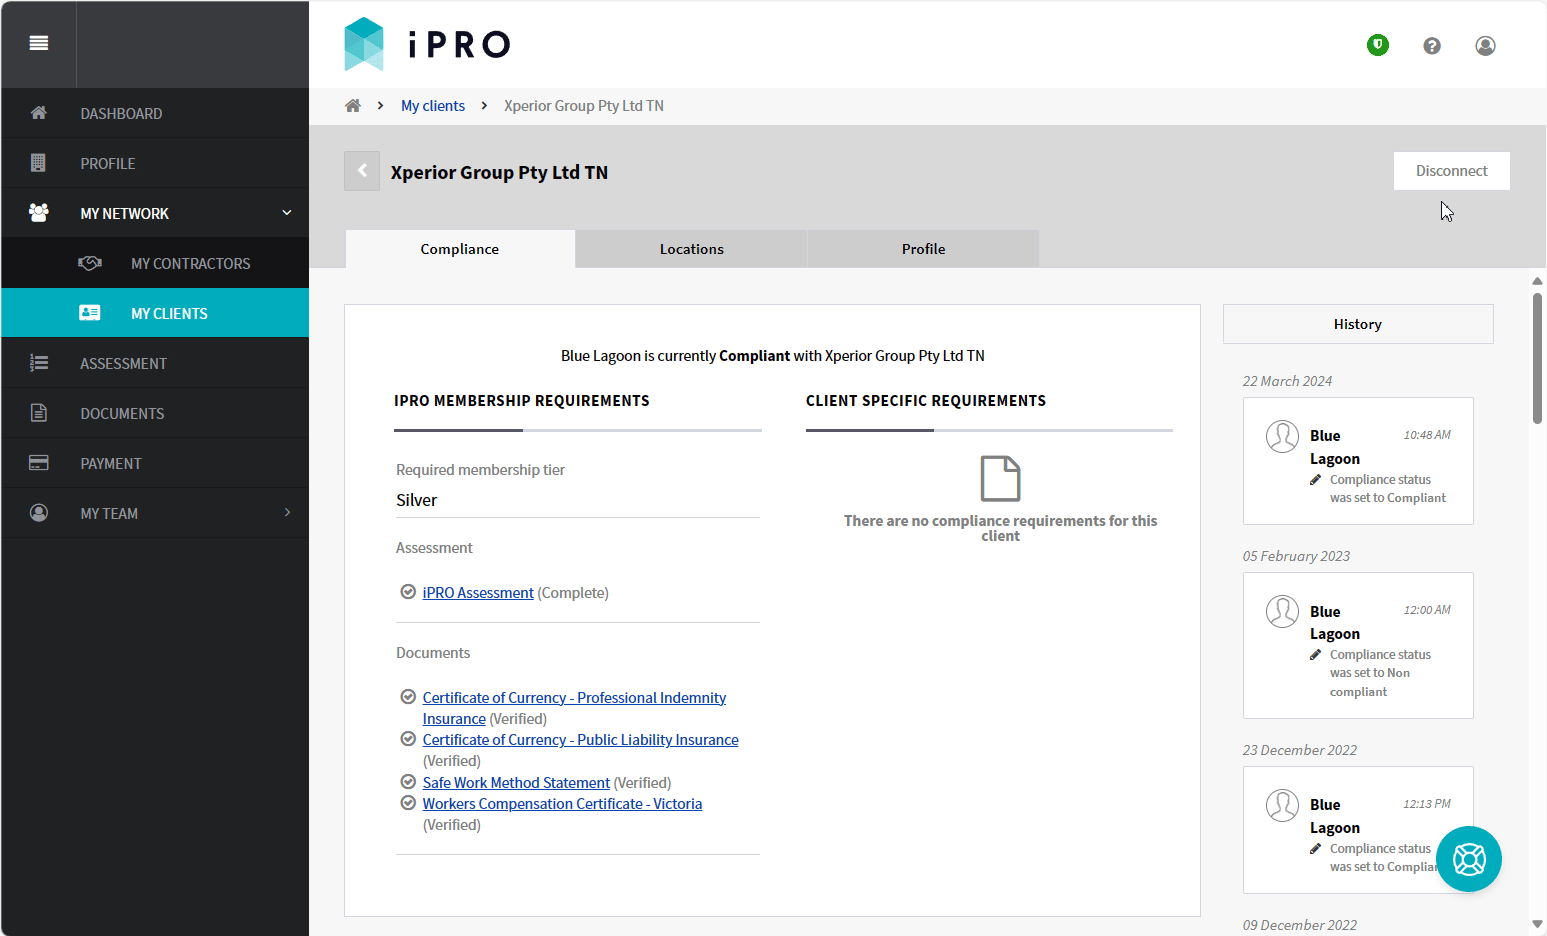1547x936 pixels.
Task: Click the vertical scrollbar thumb
Action: pyautogui.click(x=1537, y=358)
